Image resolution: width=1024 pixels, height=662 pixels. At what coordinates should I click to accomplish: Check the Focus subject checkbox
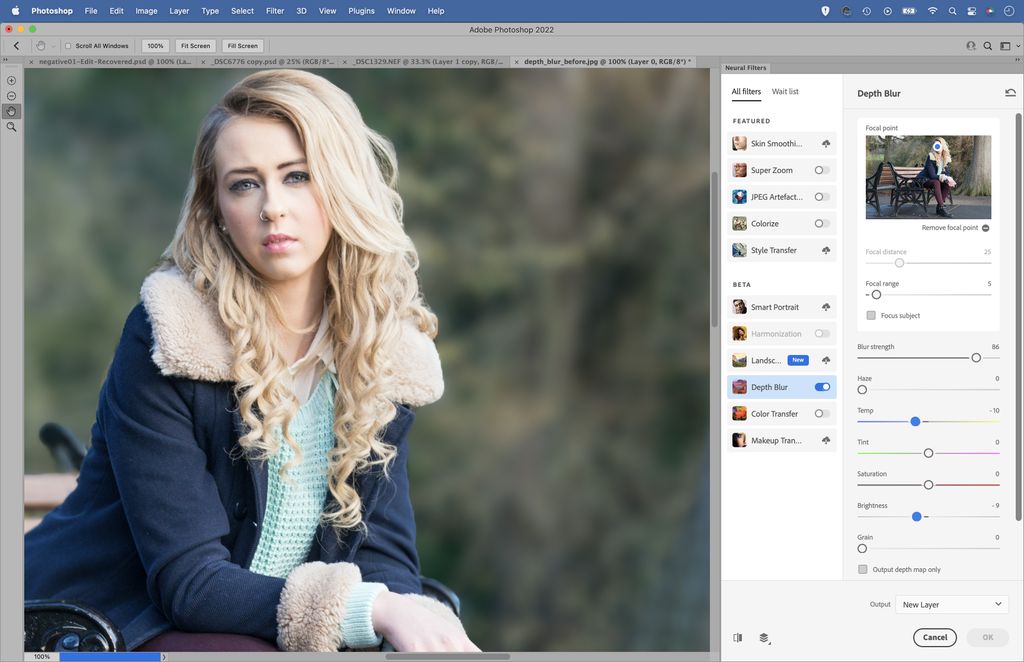(871, 315)
